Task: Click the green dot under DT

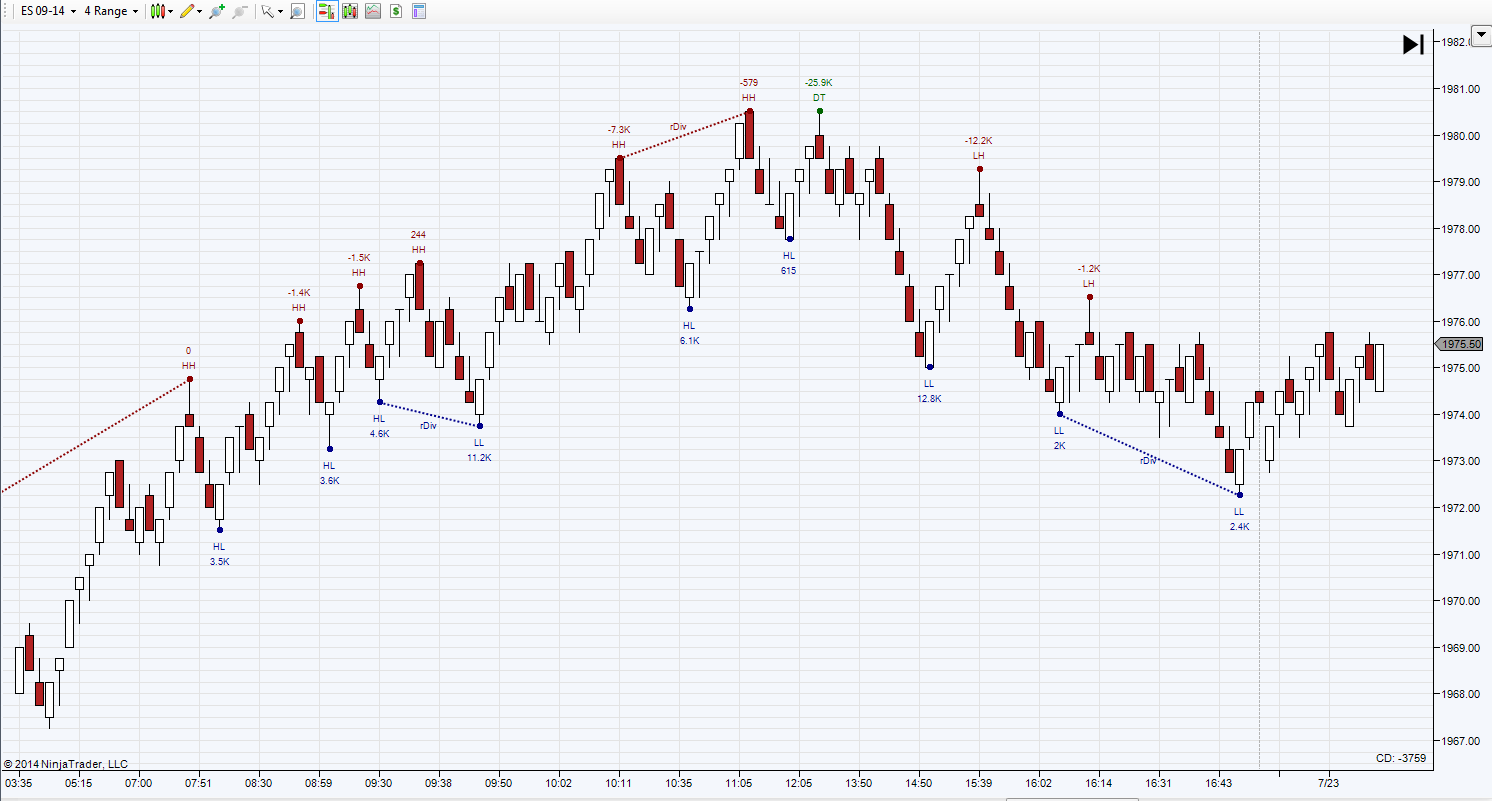Action: 819,111
